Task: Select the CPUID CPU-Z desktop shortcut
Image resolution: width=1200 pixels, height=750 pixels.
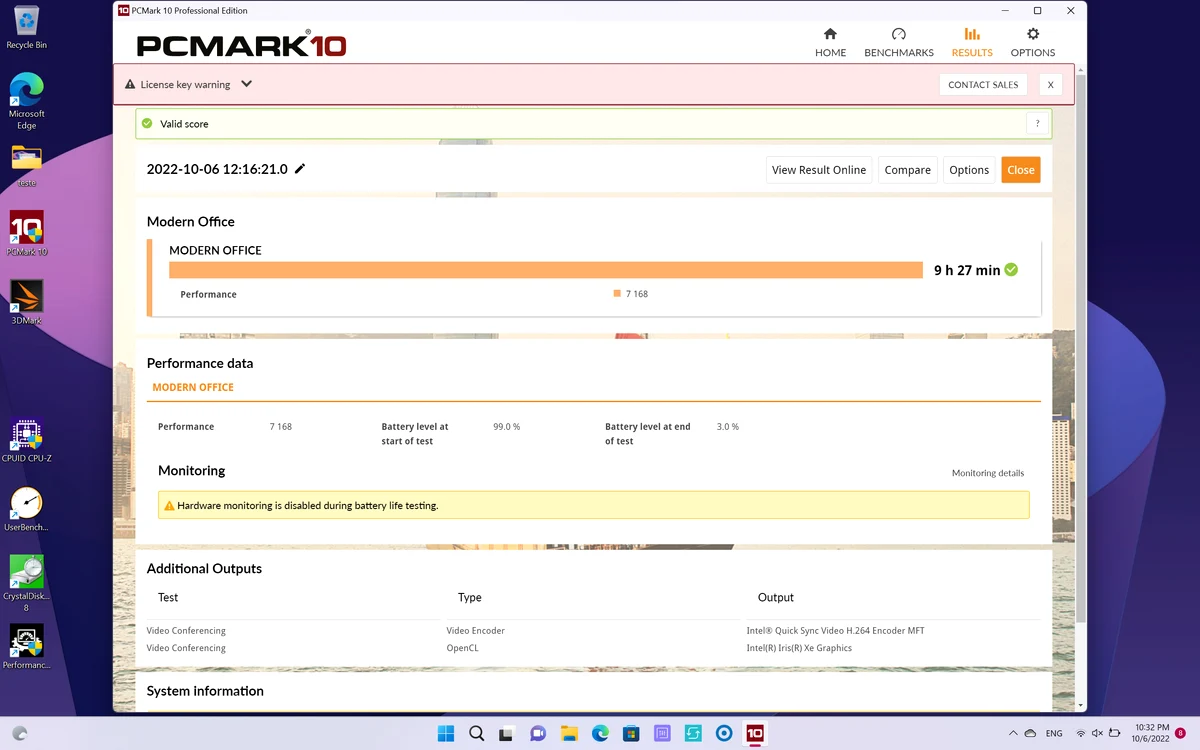Action: point(27,441)
